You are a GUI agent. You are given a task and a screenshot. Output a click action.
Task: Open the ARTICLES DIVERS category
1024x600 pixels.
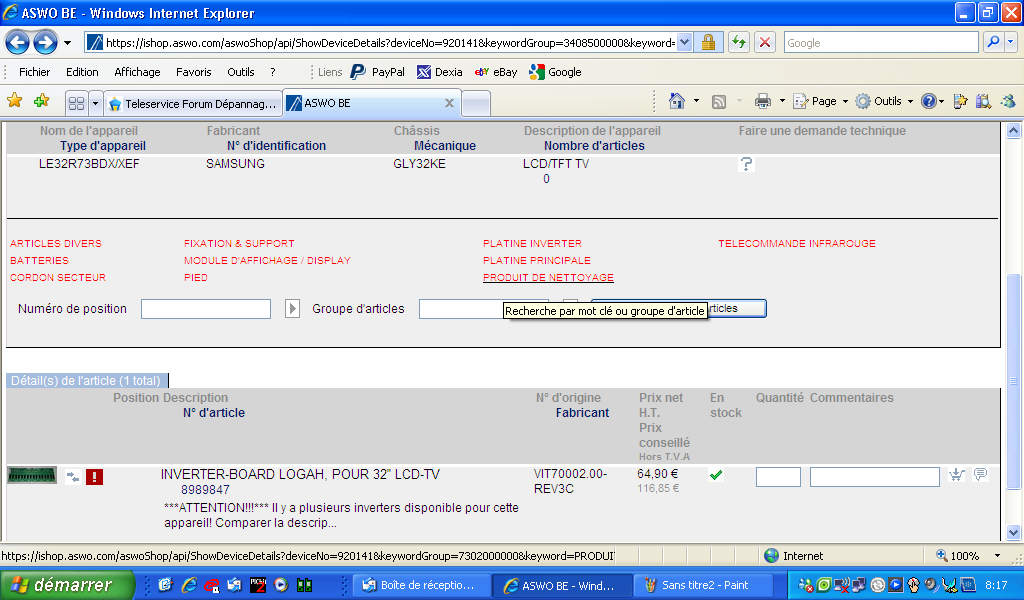click(56, 244)
